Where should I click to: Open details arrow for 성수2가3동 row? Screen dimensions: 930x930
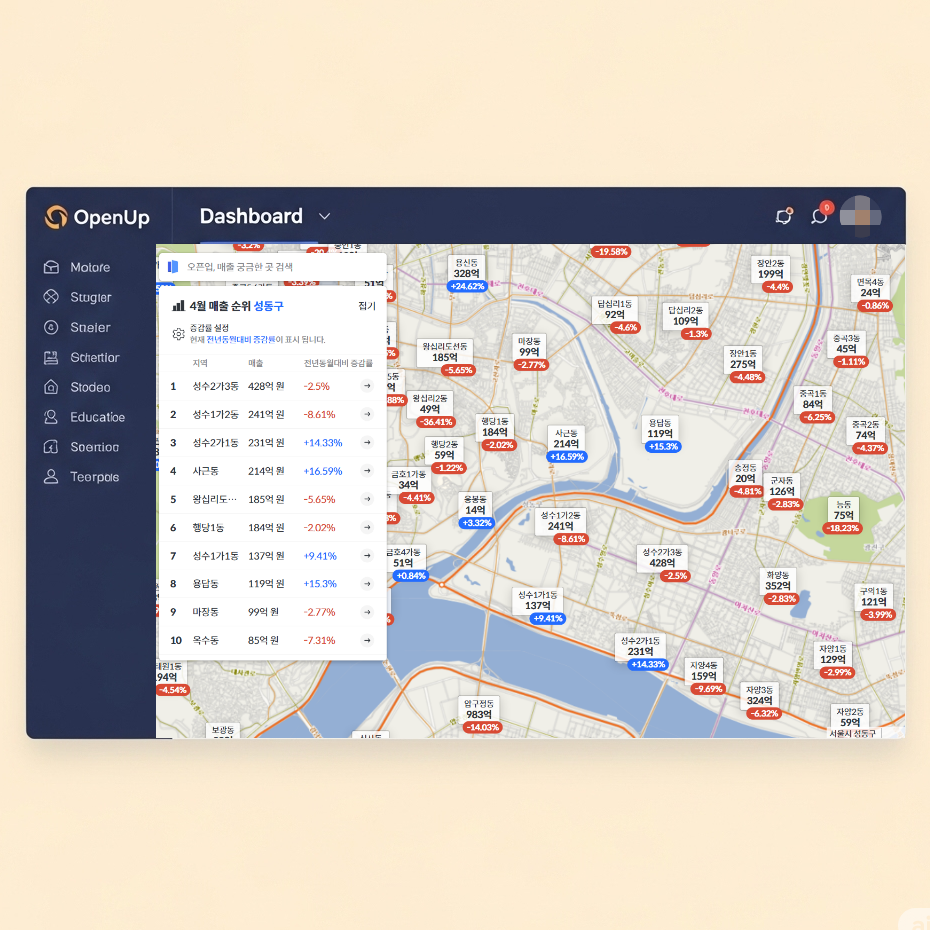pos(367,386)
